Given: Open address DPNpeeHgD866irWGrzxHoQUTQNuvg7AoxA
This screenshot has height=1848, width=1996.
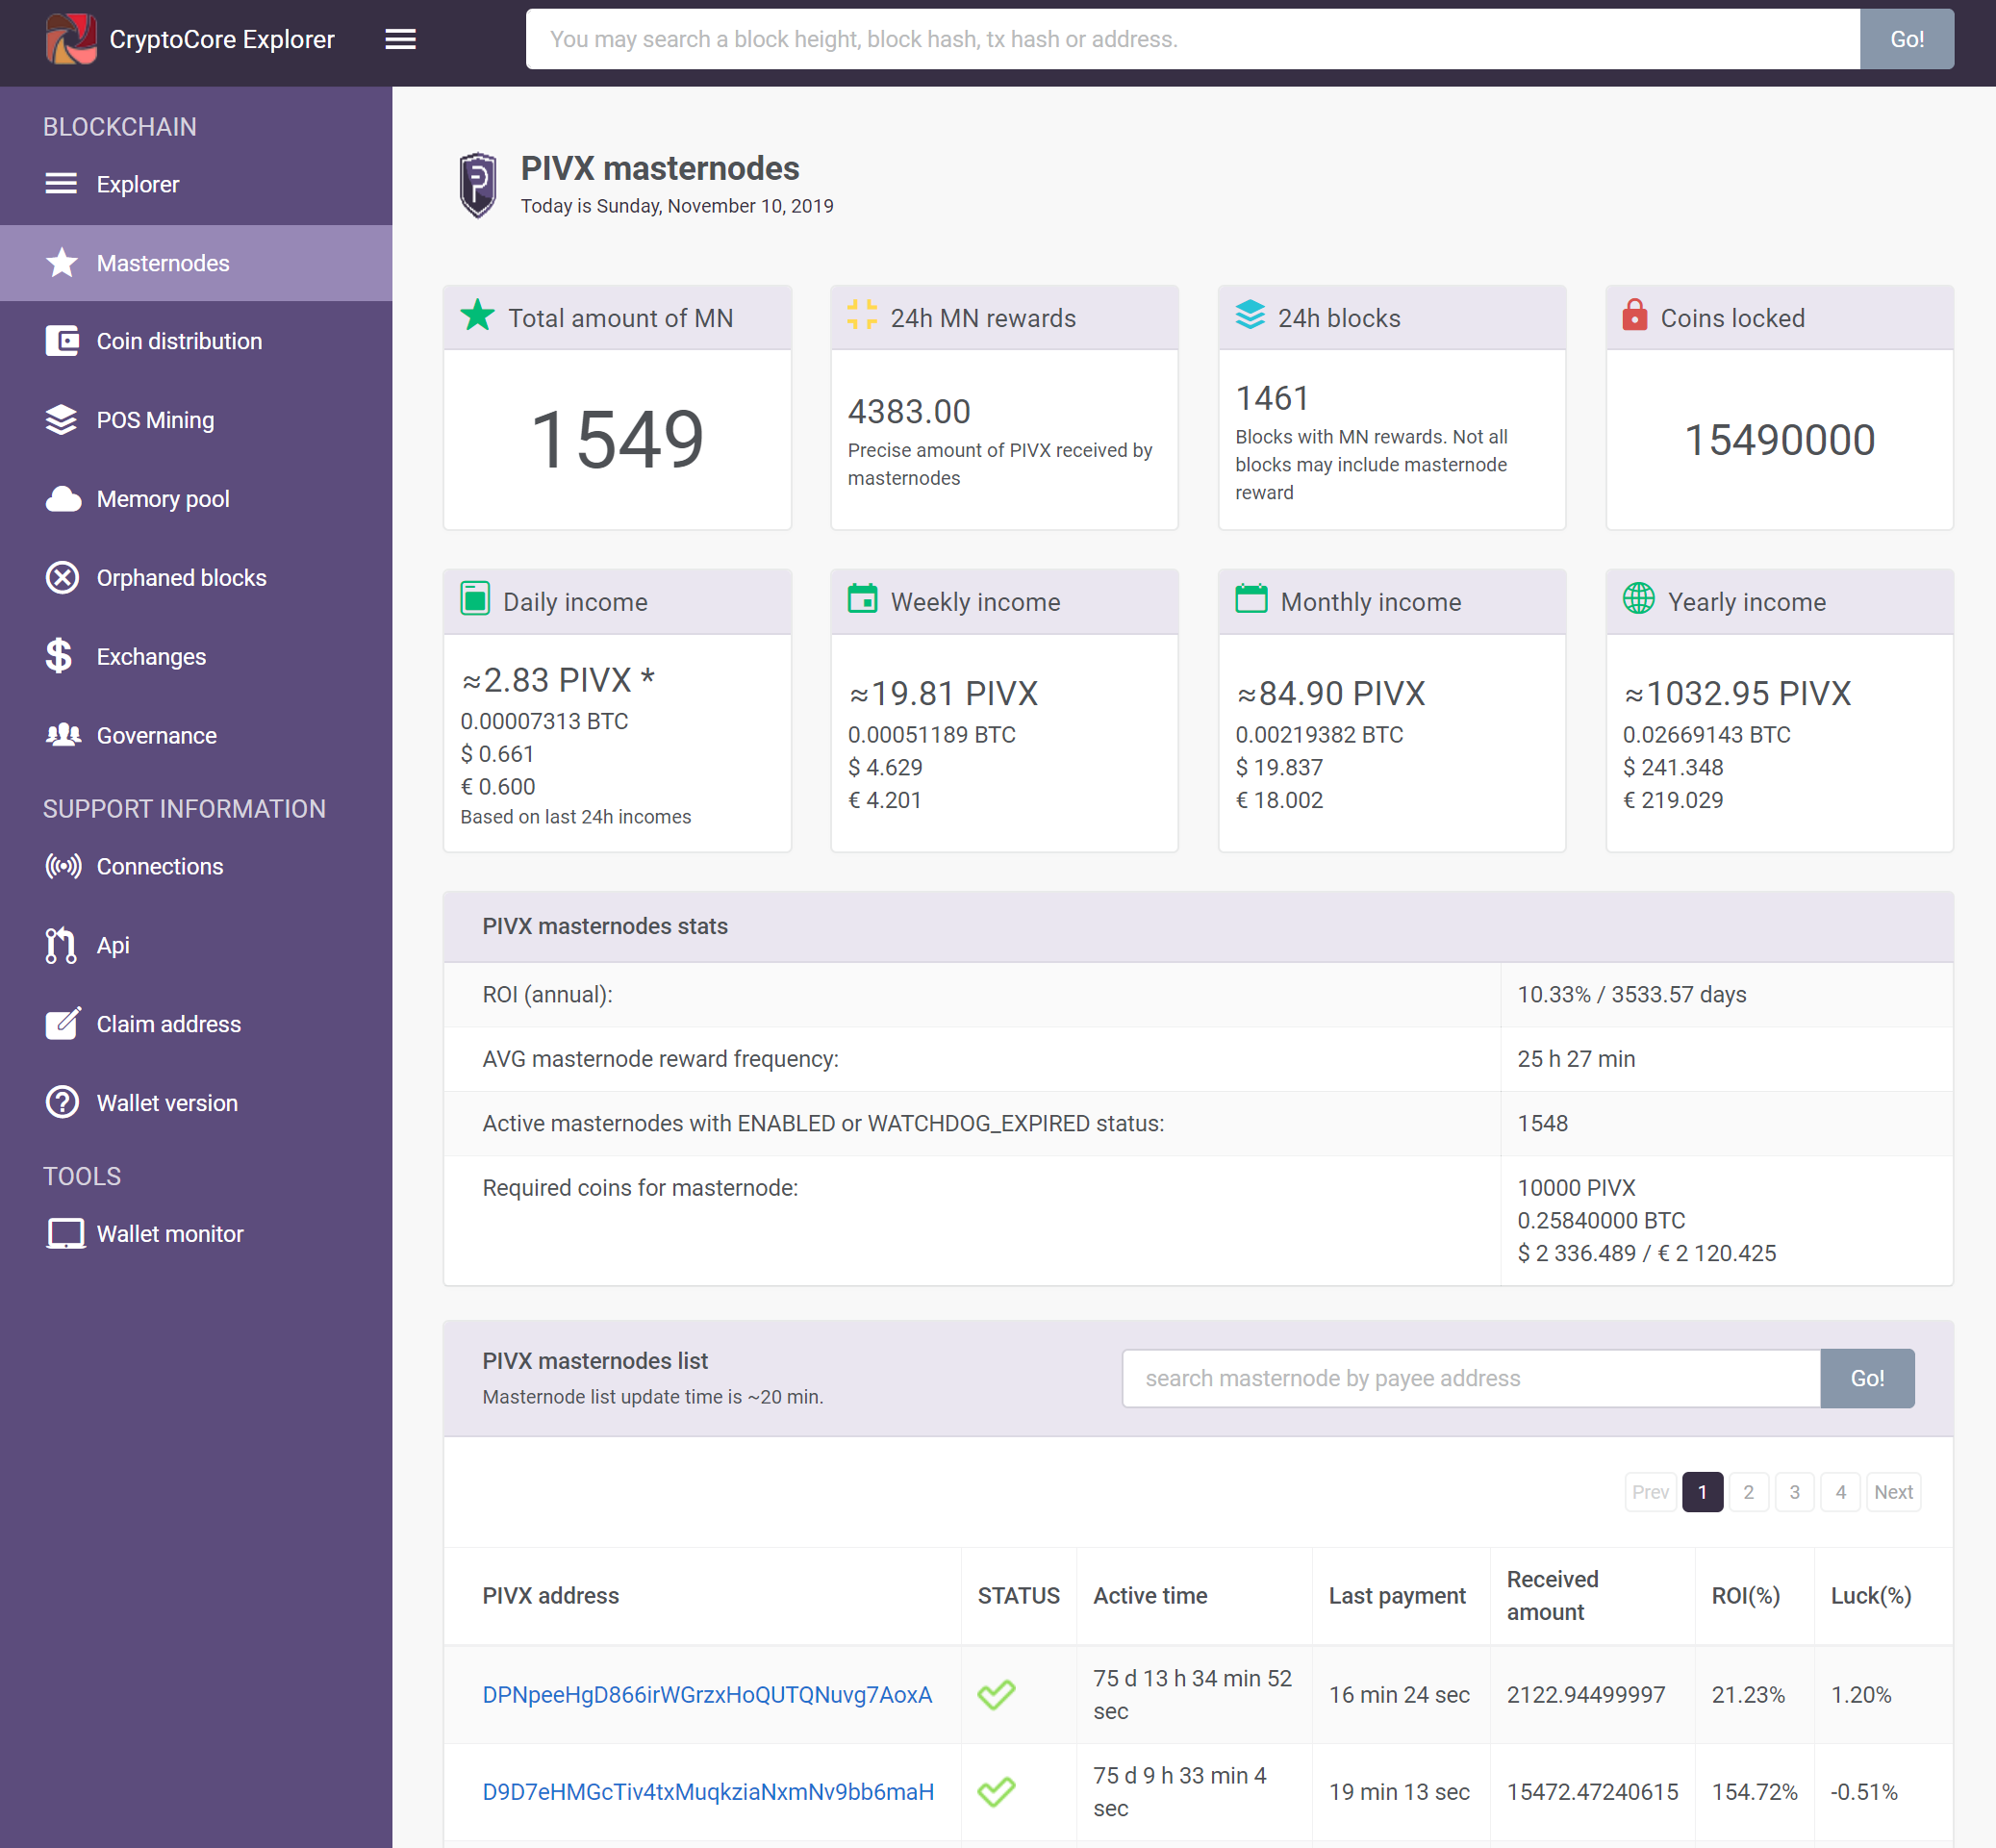Looking at the screenshot, I should [x=707, y=1694].
